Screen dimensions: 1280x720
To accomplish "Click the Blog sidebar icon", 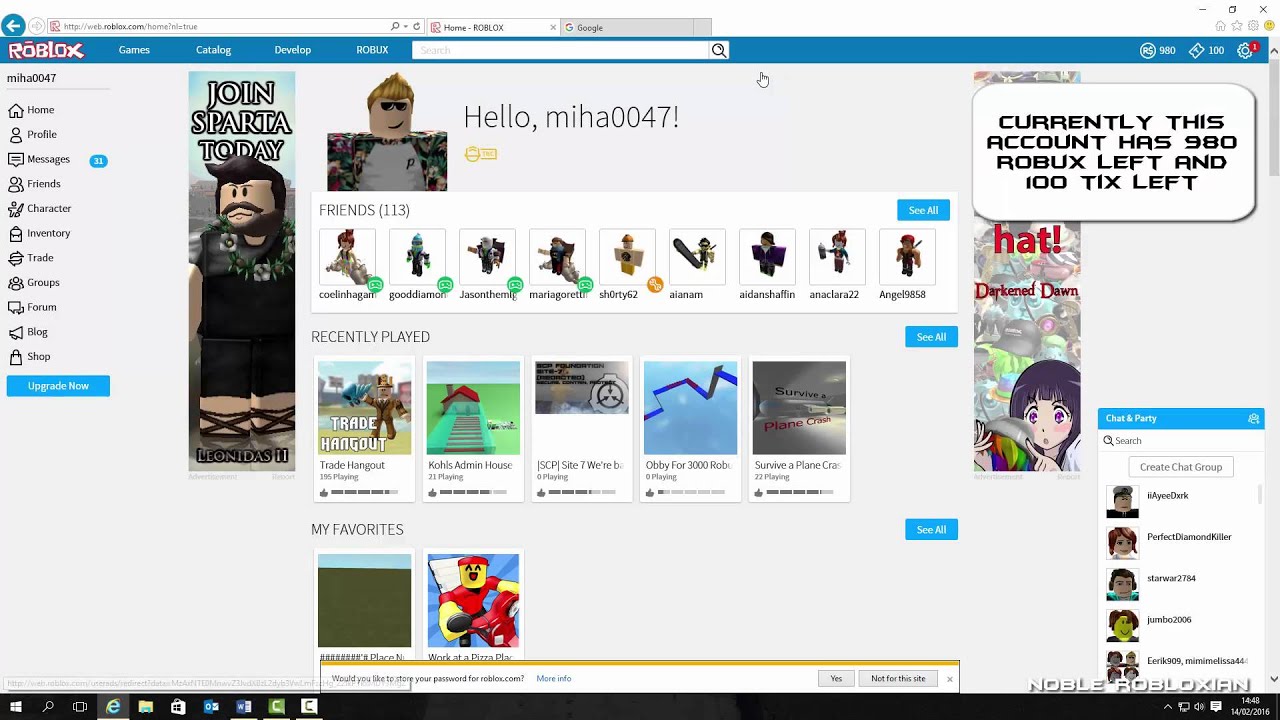I will (15, 332).
